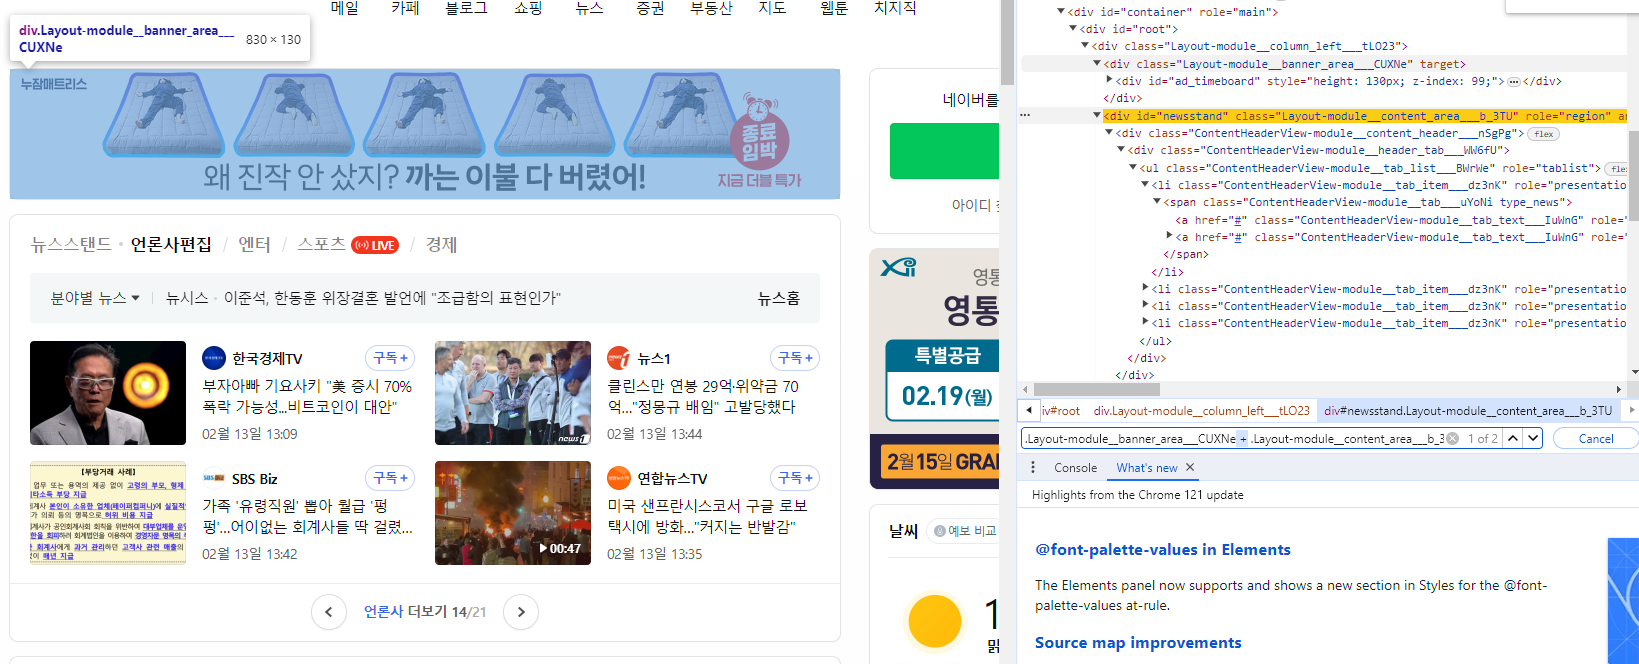Collapse the Layout-module__column_left div node
Screen dimensions: 1639x664
point(1085,46)
